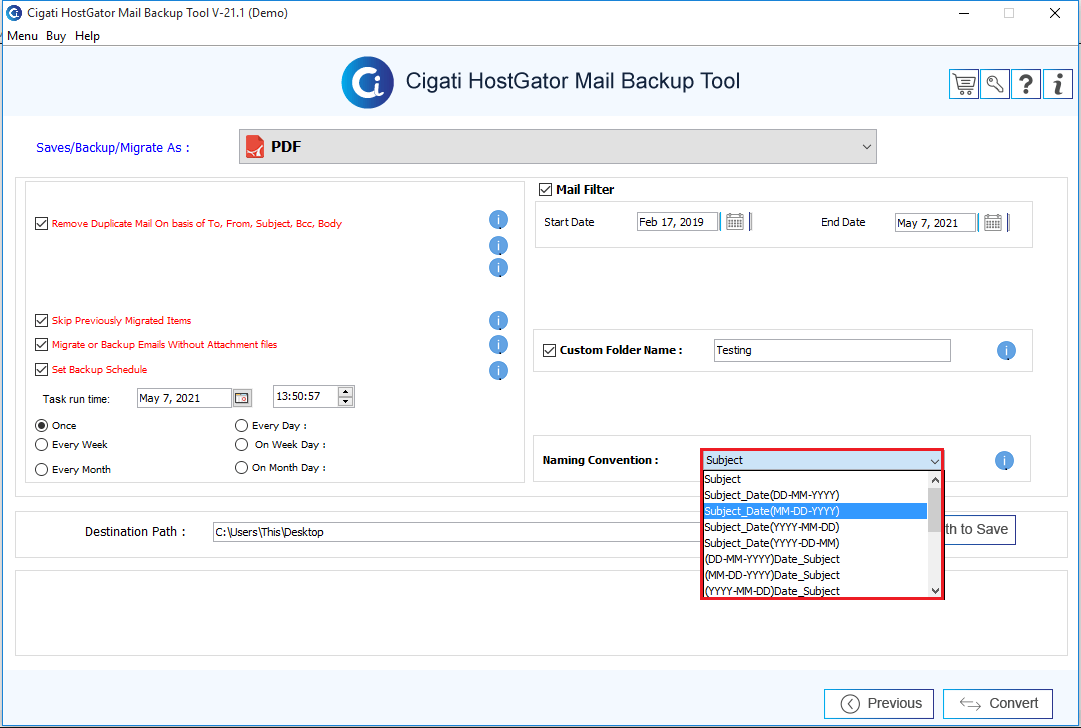Click the PDF file format icon
The height and width of the screenshot is (728, 1081).
tap(255, 146)
